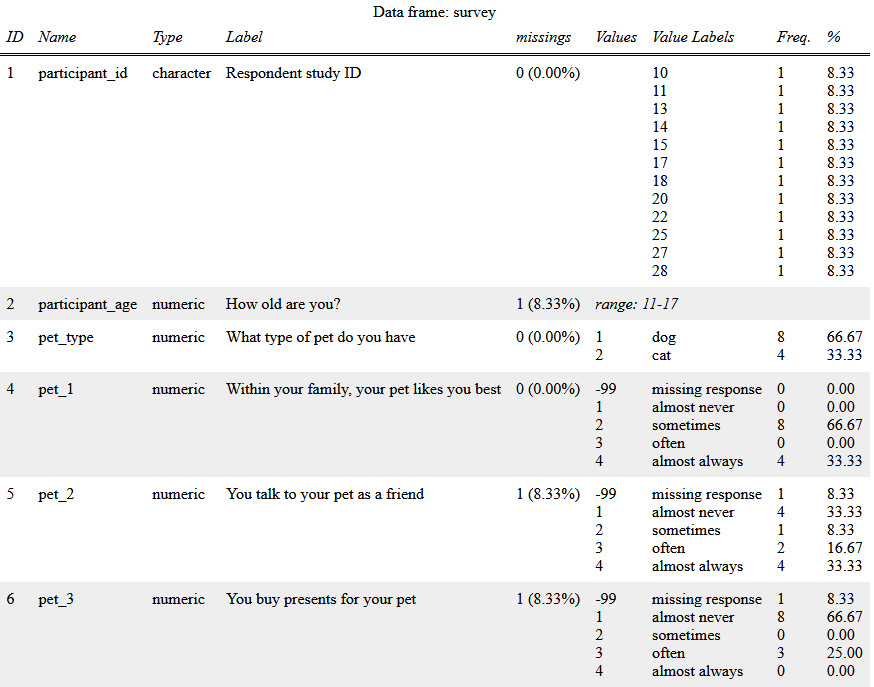The image size is (874, 687).
Task: Click the "dog" value label
Action: coord(663,337)
